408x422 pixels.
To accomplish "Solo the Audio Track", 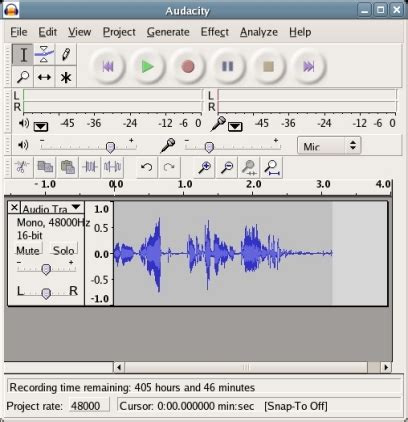I will [64, 250].
